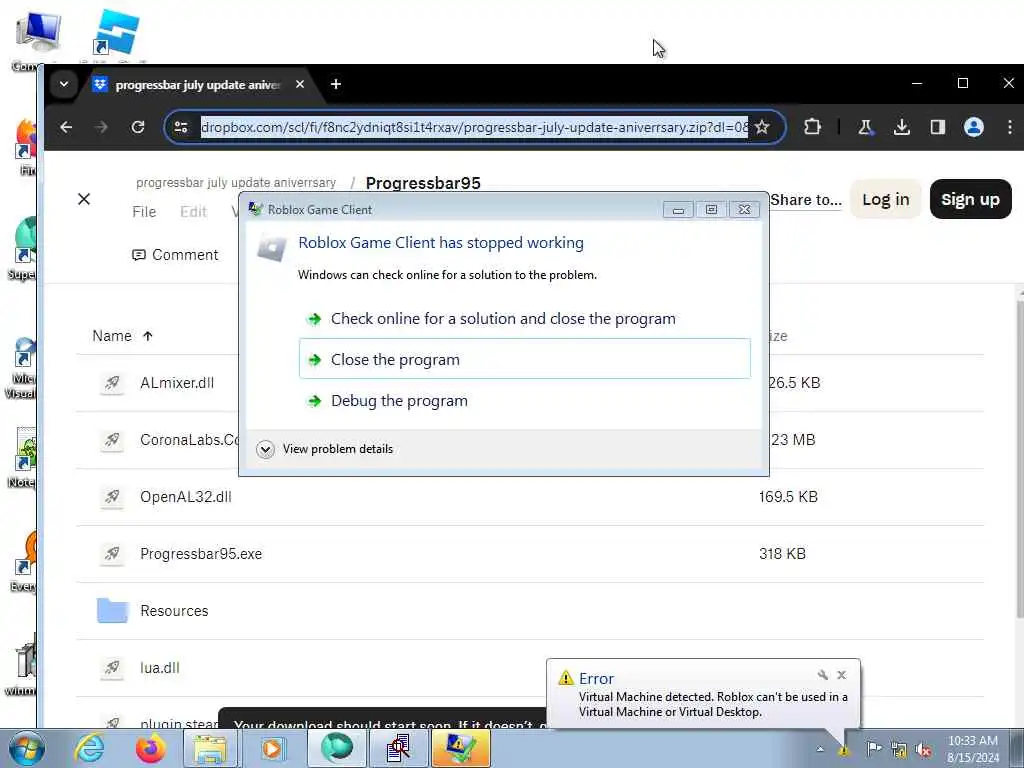1024x768 pixels.
Task: Click the Comment button
Action: pos(175,255)
